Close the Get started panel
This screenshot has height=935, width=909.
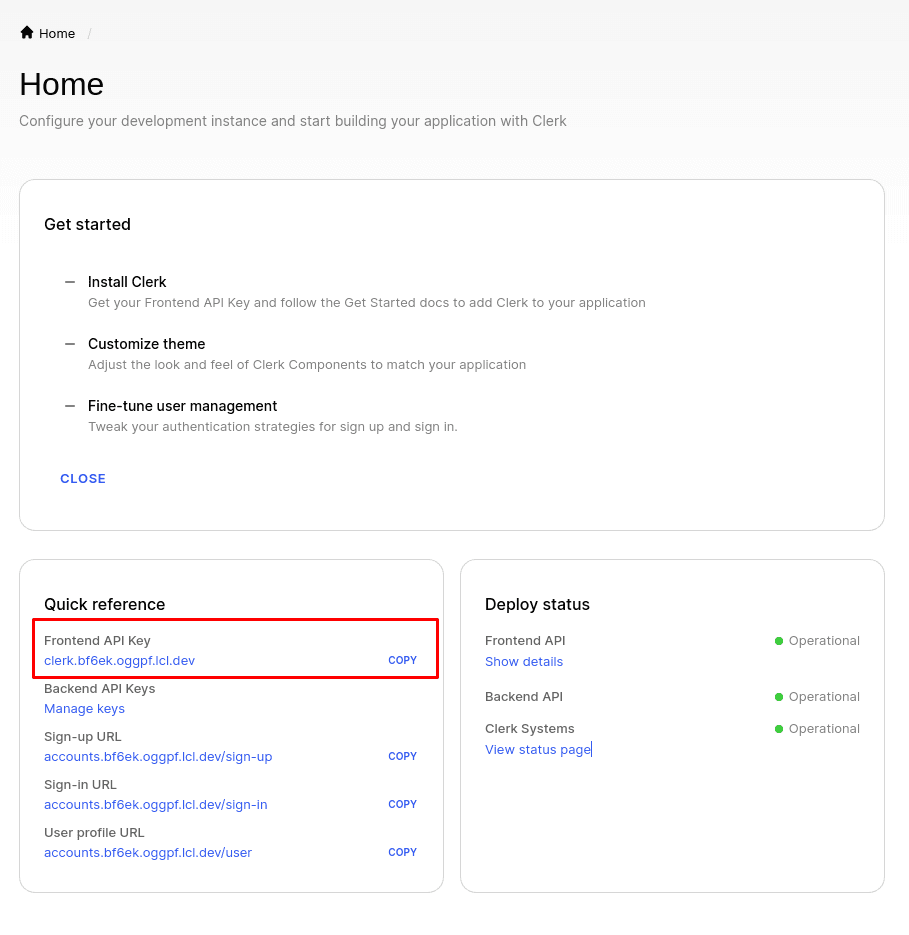click(x=83, y=478)
